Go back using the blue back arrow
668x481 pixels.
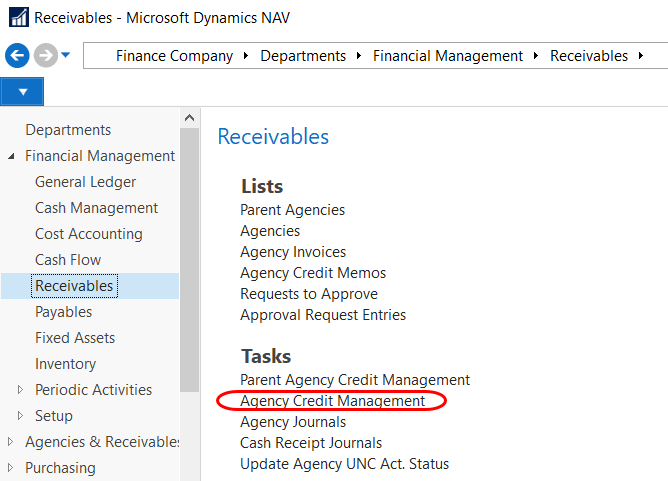(x=17, y=56)
